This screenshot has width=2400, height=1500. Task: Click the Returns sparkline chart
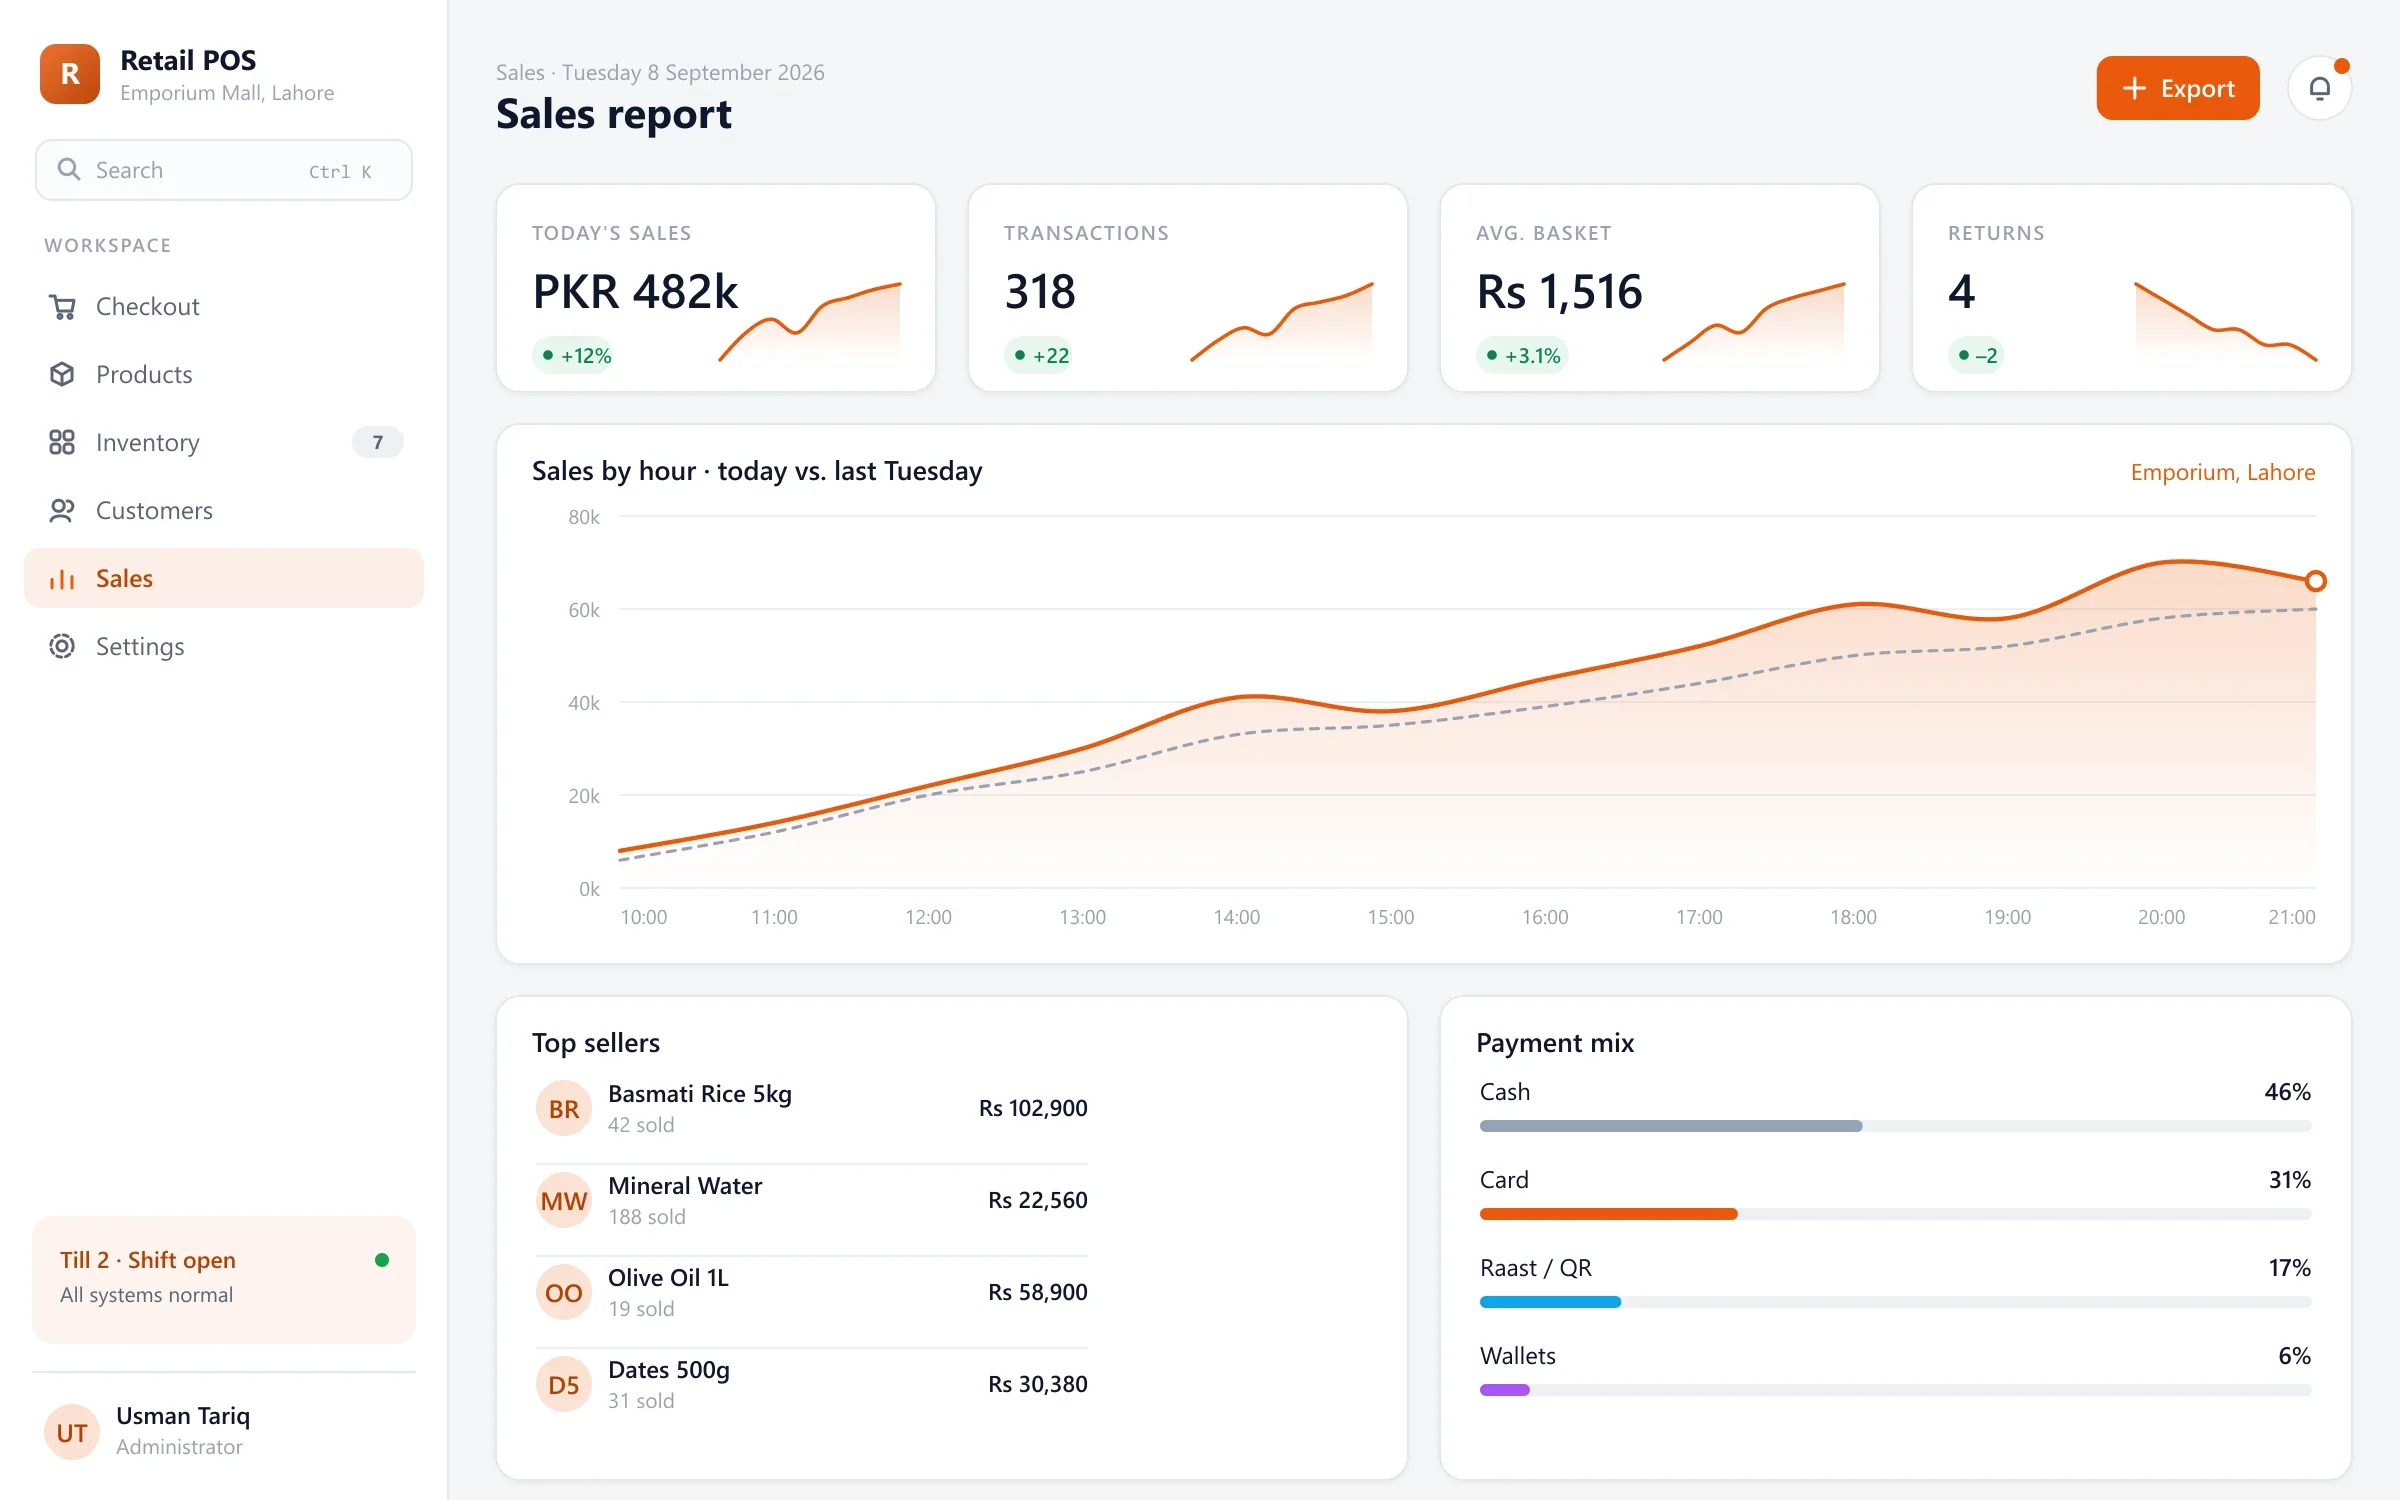[x=2226, y=320]
